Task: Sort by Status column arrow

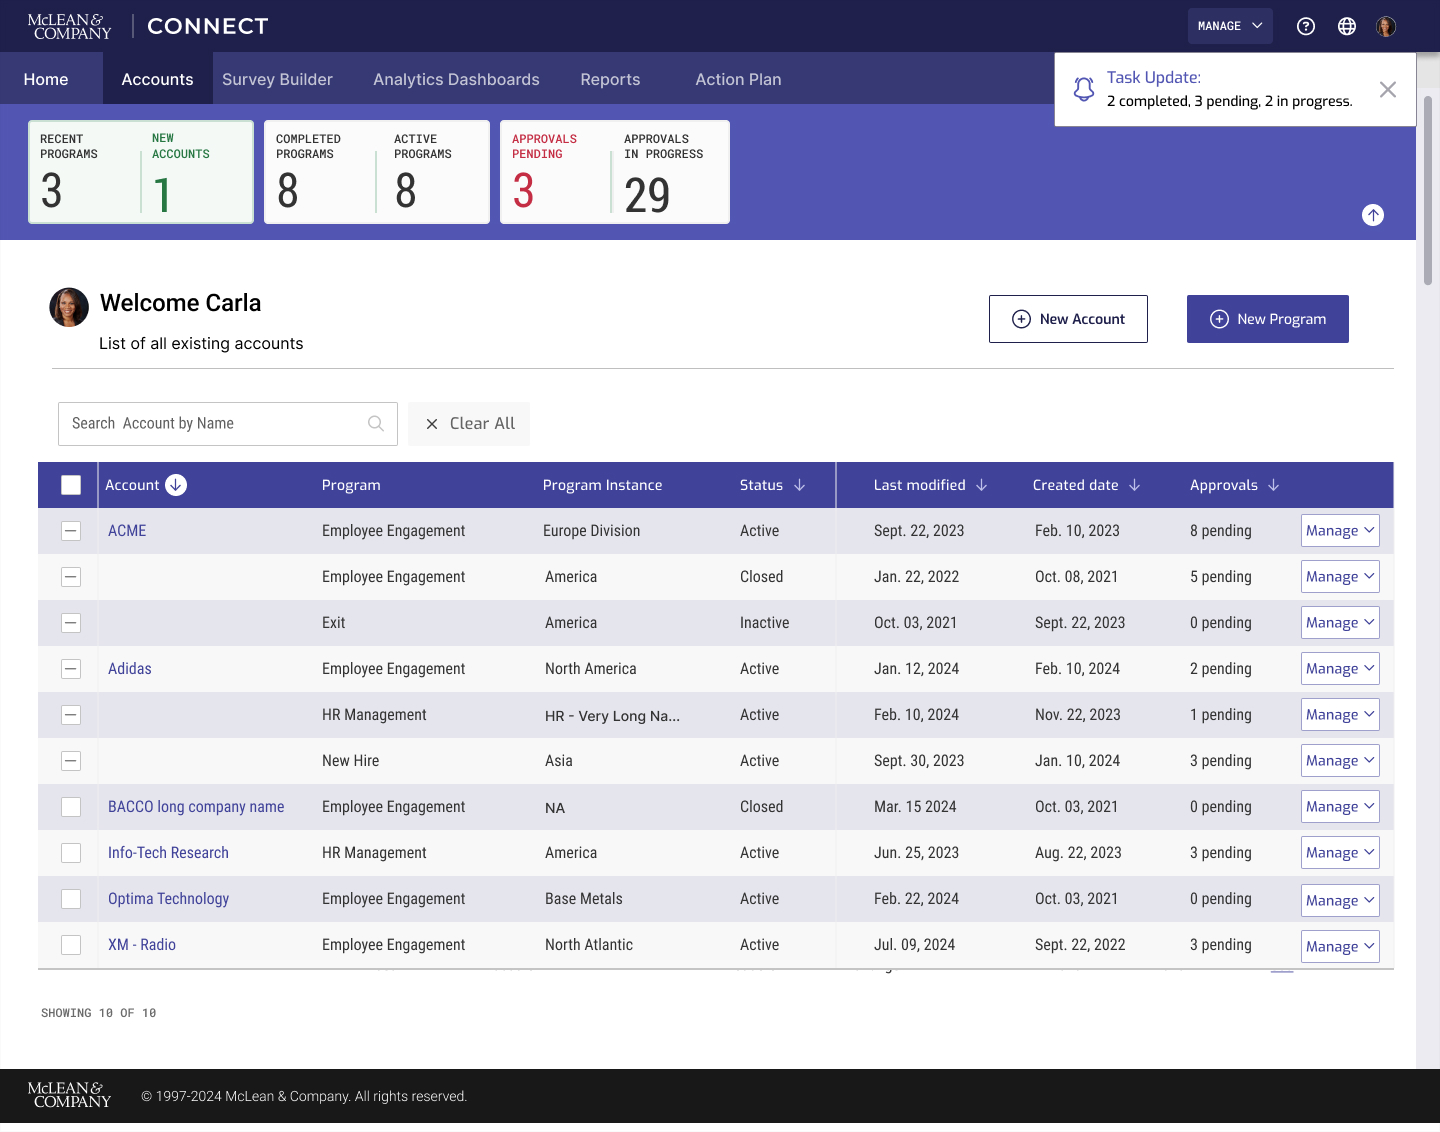Action: click(x=799, y=485)
